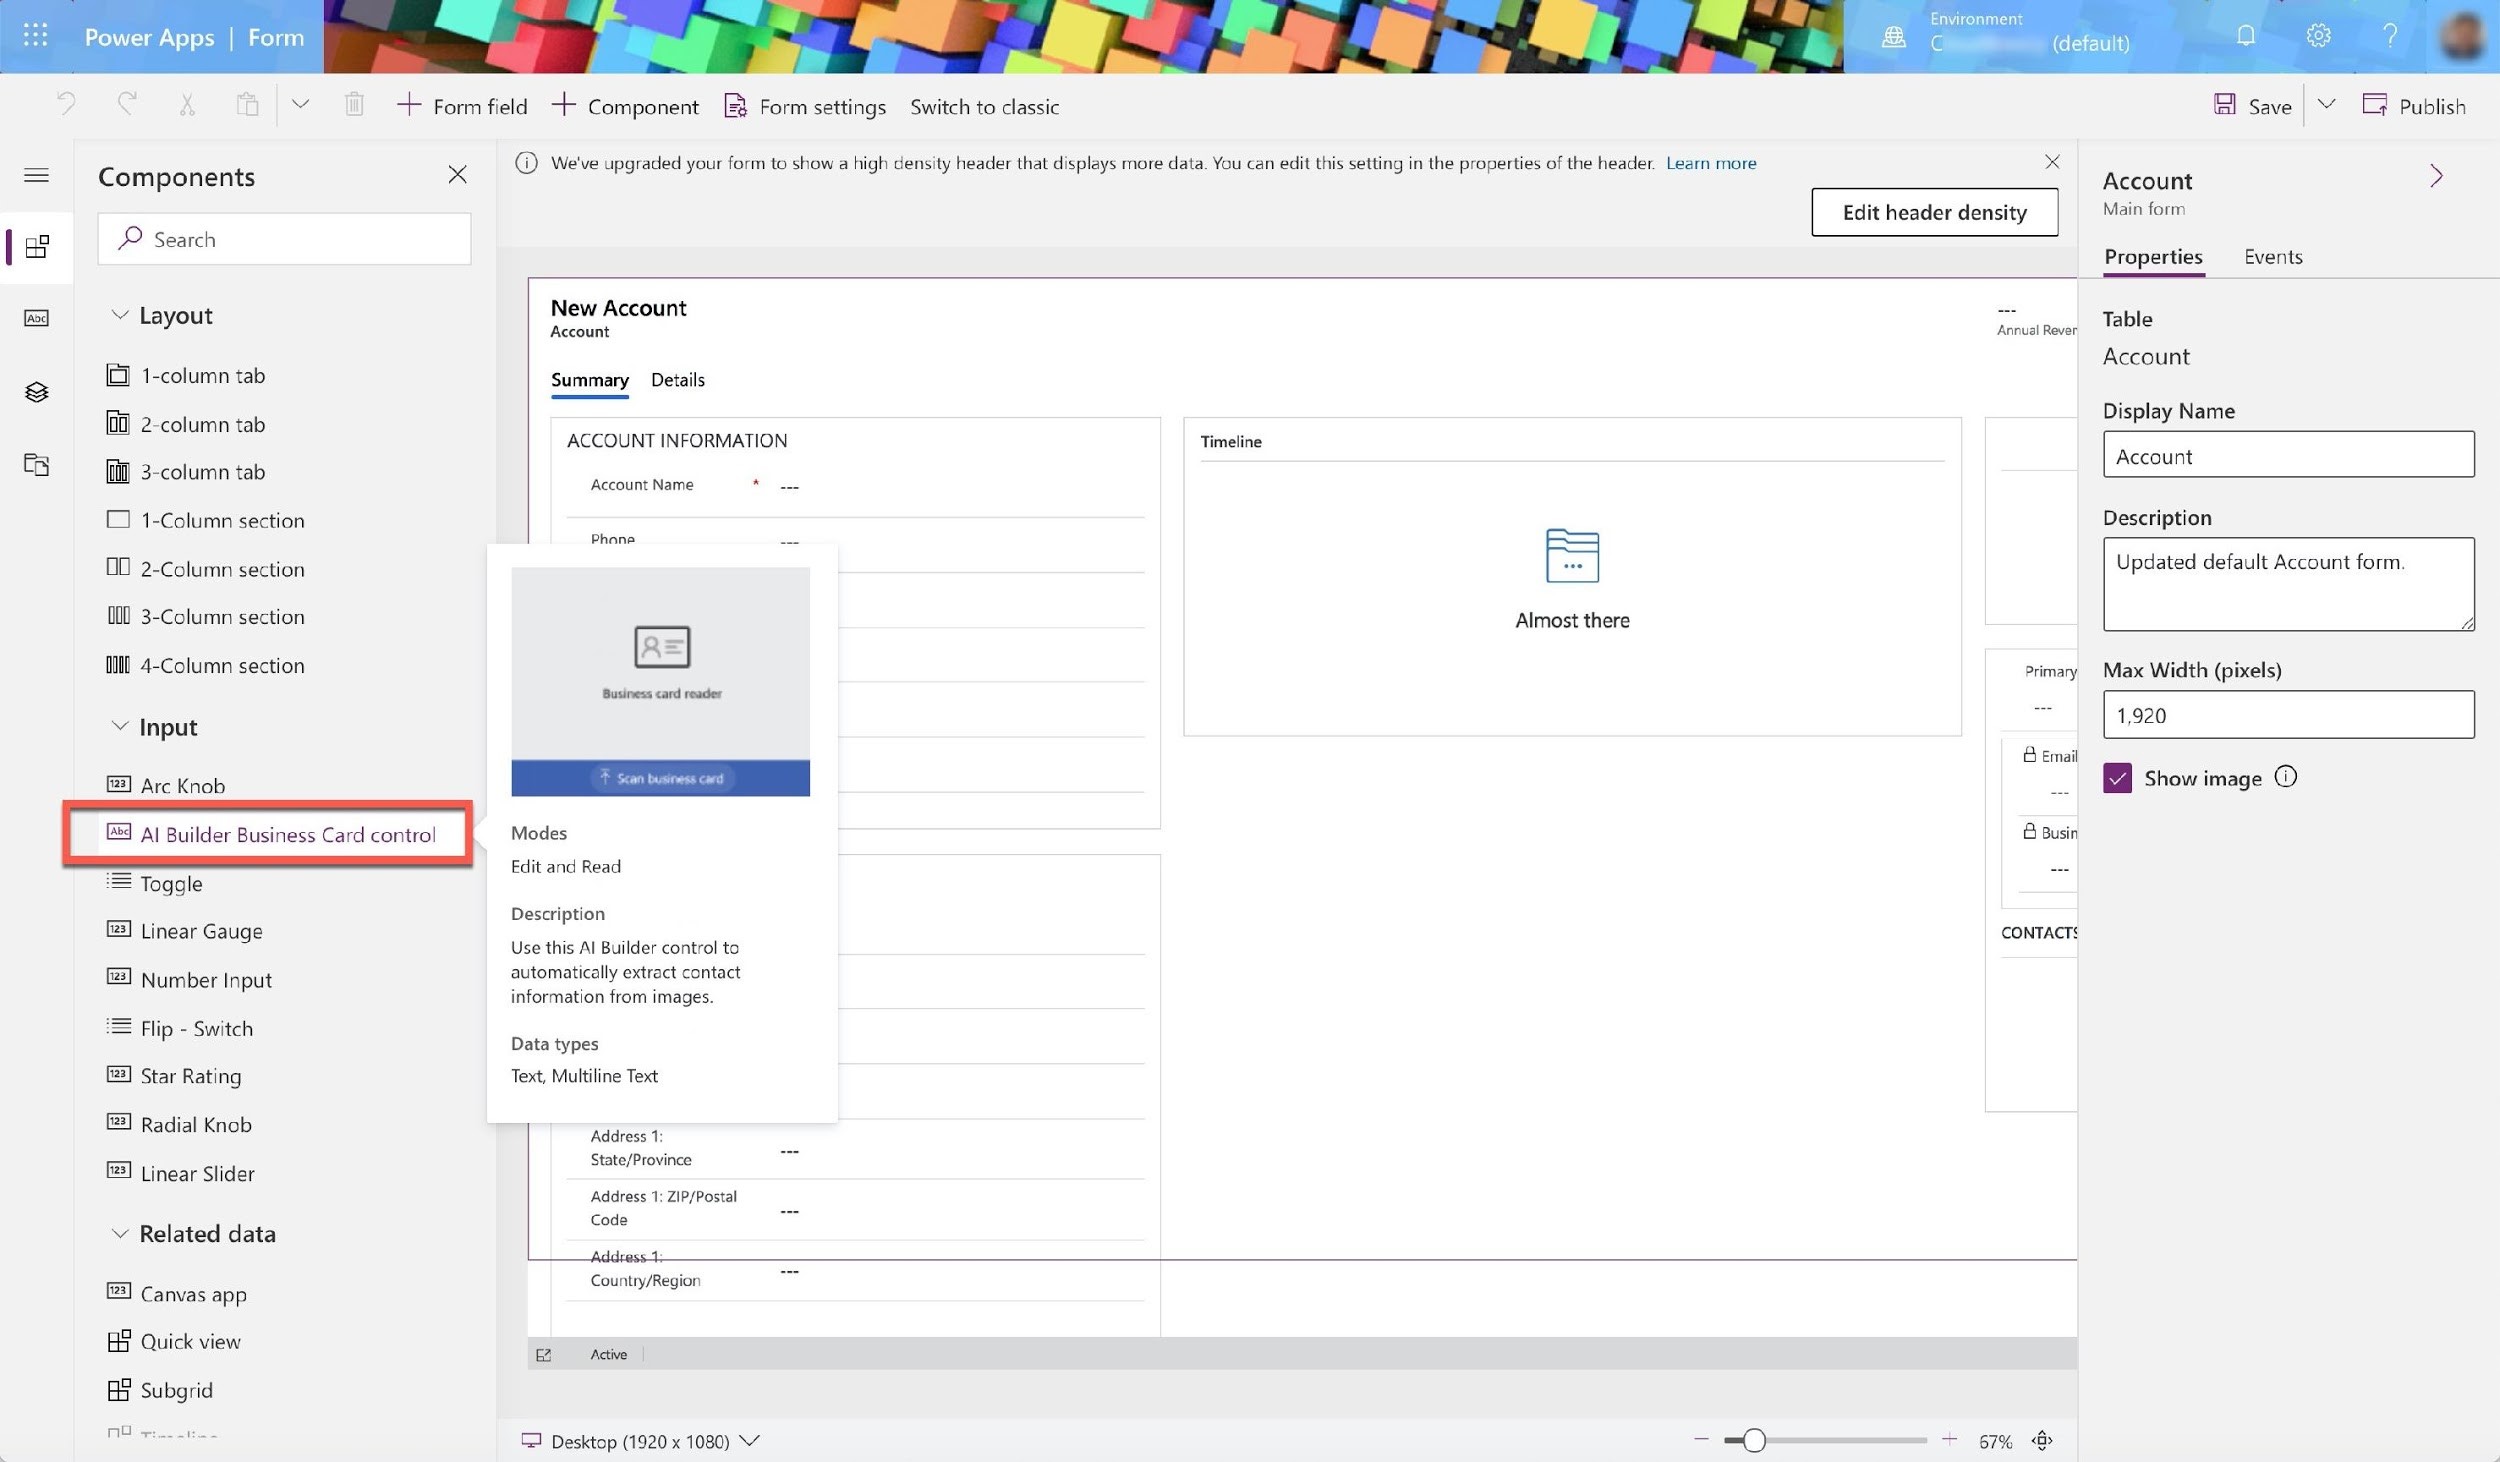Select the 4-Column section component
This screenshot has width=2500, height=1462.
point(206,666)
